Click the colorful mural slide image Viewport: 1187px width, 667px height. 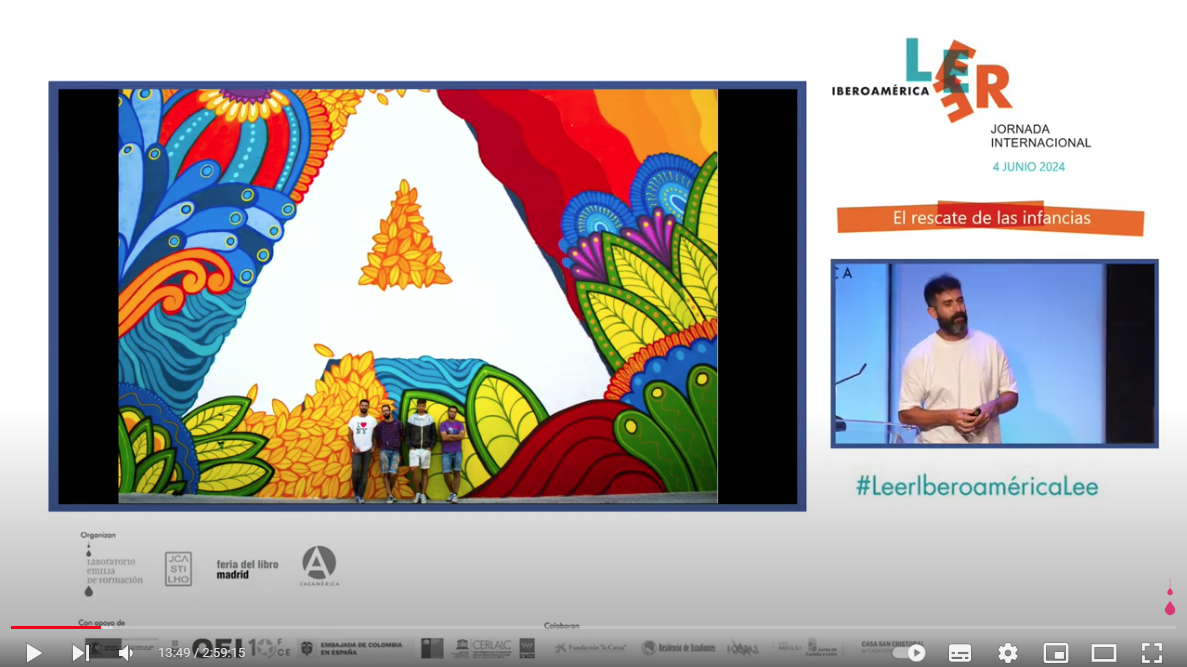pos(418,296)
